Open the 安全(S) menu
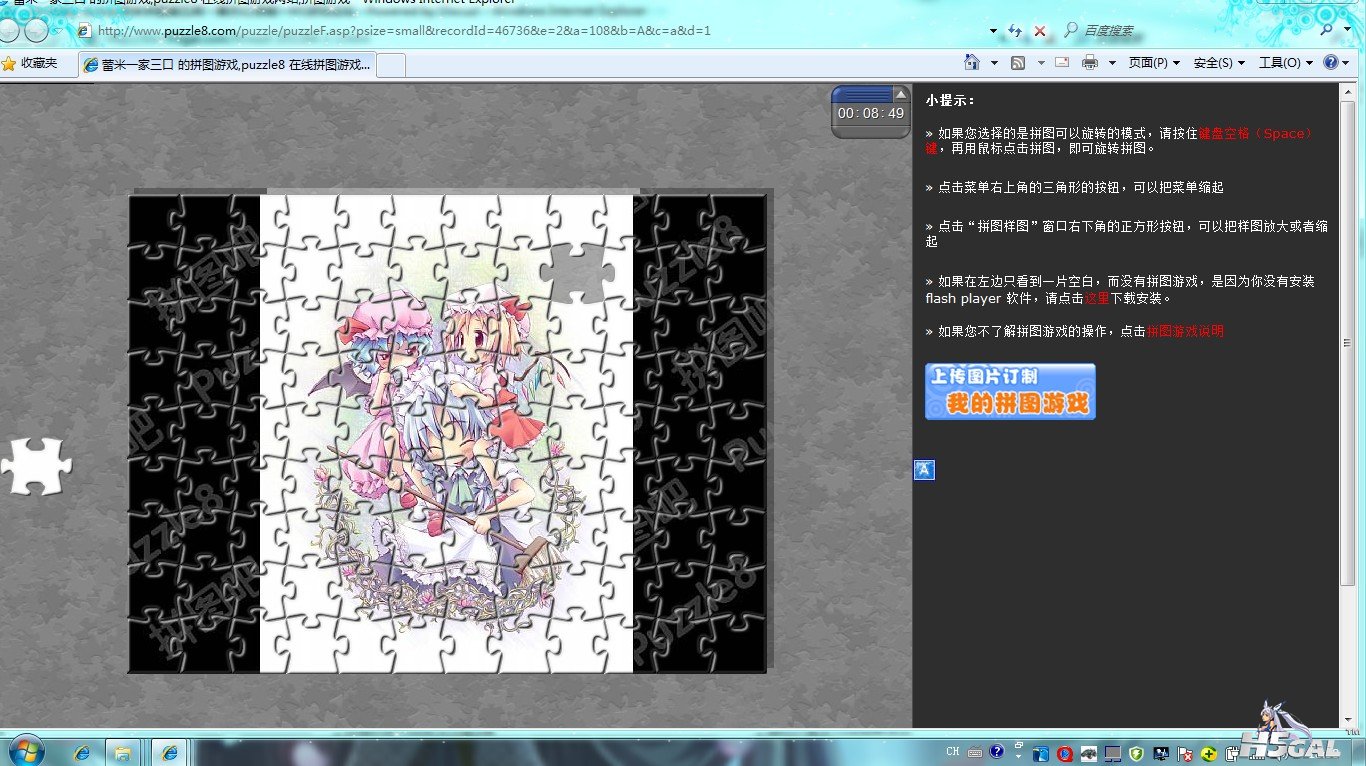The height and width of the screenshot is (766, 1366). (x=1219, y=63)
